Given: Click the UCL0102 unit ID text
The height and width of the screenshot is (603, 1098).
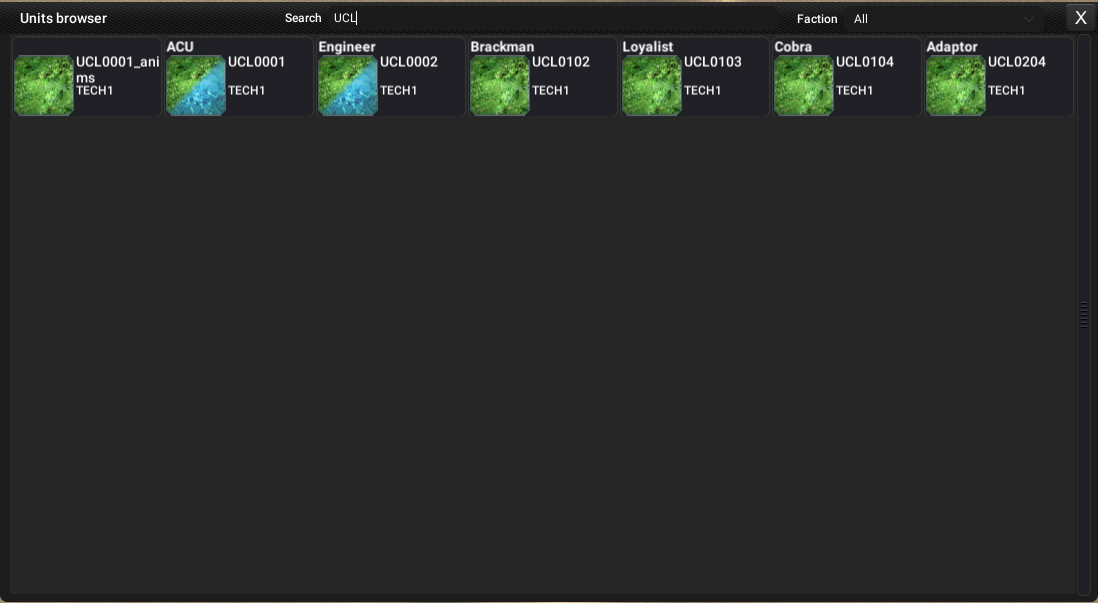Looking at the screenshot, I should click(x=561, y=62).
